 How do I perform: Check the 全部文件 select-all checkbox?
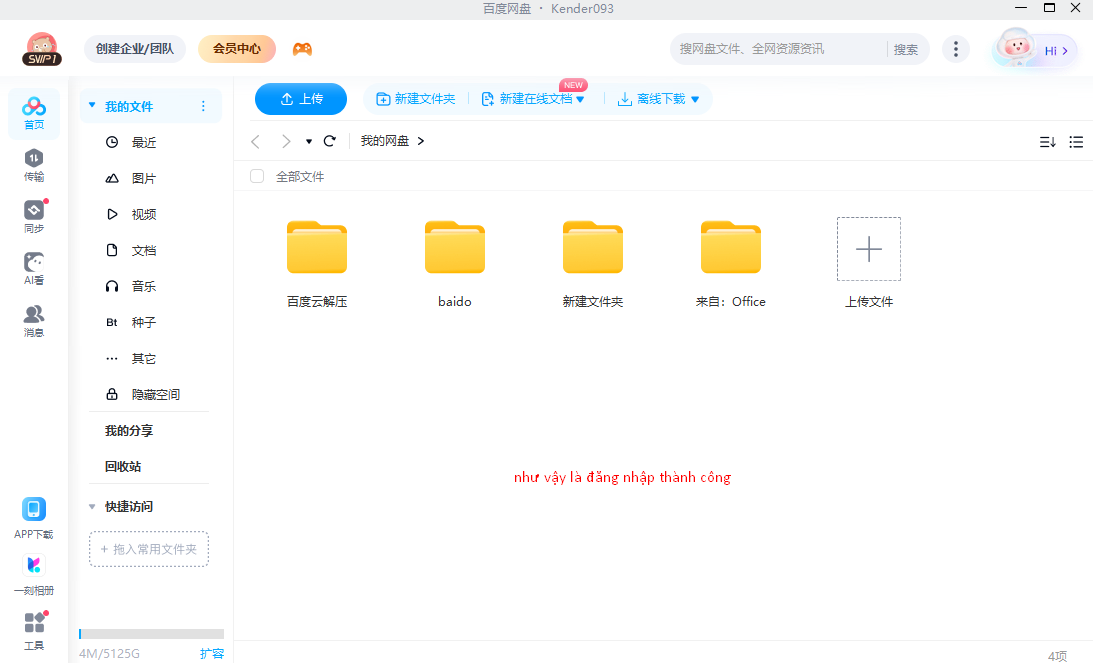click(x=257, y=176)
